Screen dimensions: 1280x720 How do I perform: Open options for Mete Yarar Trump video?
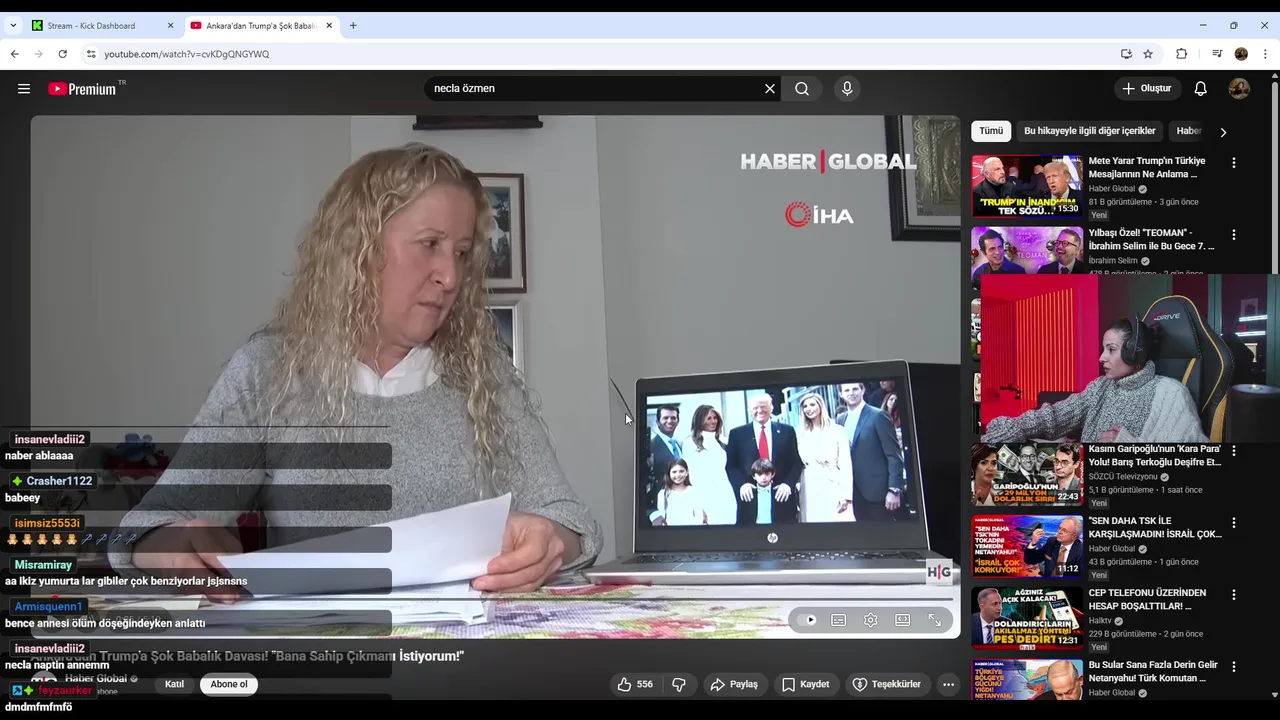tap(1234, 162)
